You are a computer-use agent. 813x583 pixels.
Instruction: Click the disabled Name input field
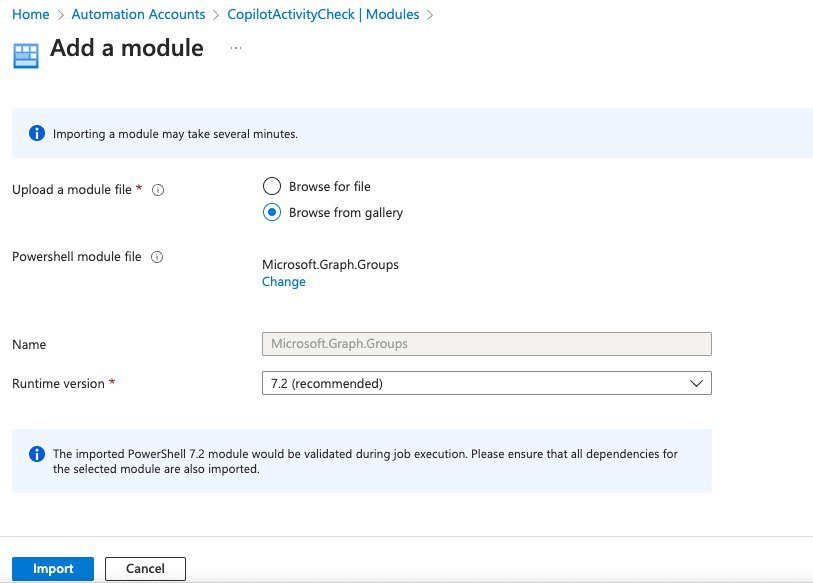coord(486,344)
